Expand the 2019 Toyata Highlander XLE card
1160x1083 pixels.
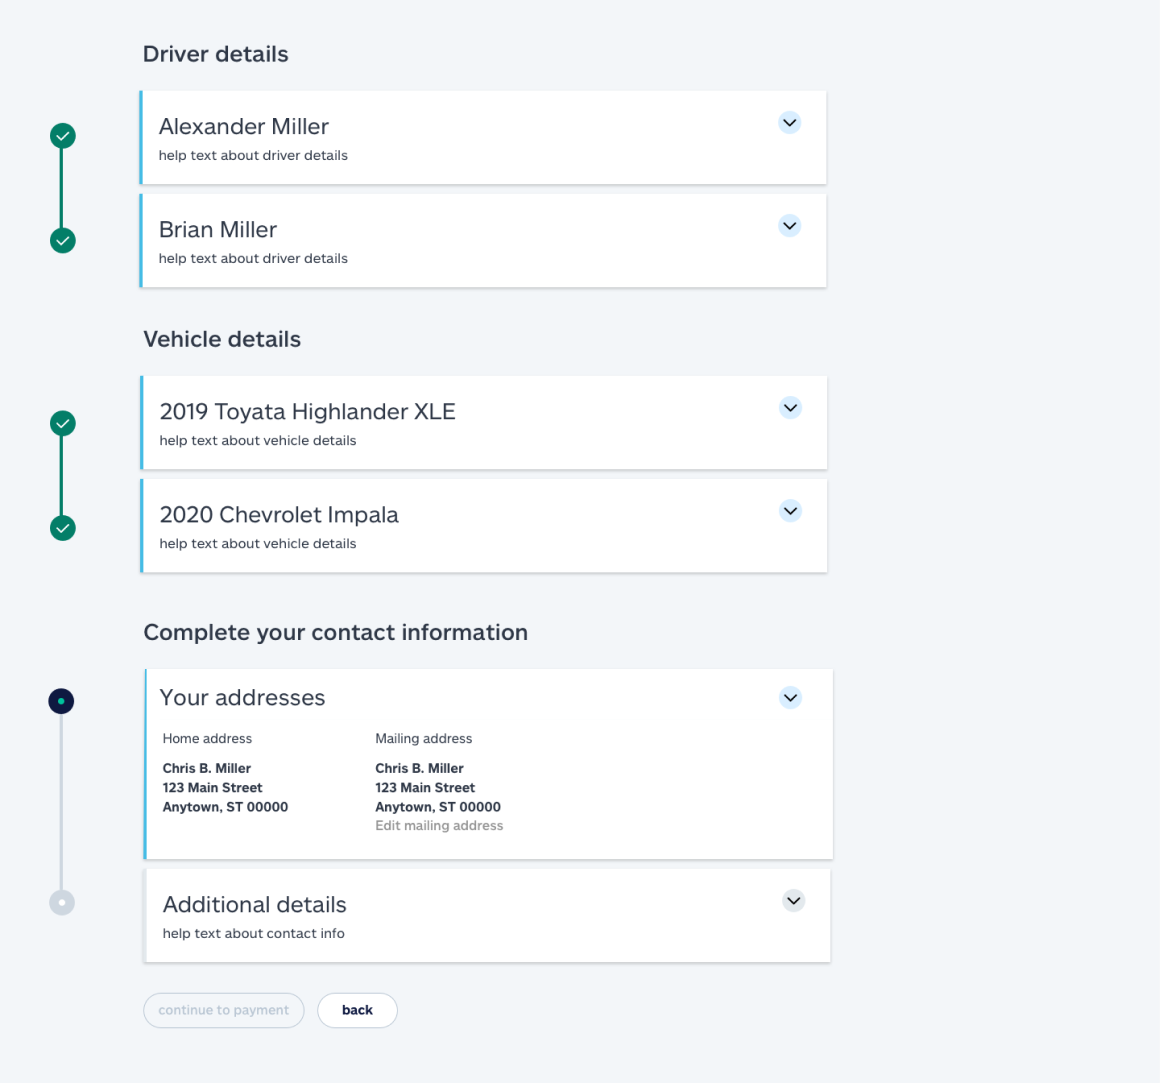pyautogui.click(x=791, y=408)
